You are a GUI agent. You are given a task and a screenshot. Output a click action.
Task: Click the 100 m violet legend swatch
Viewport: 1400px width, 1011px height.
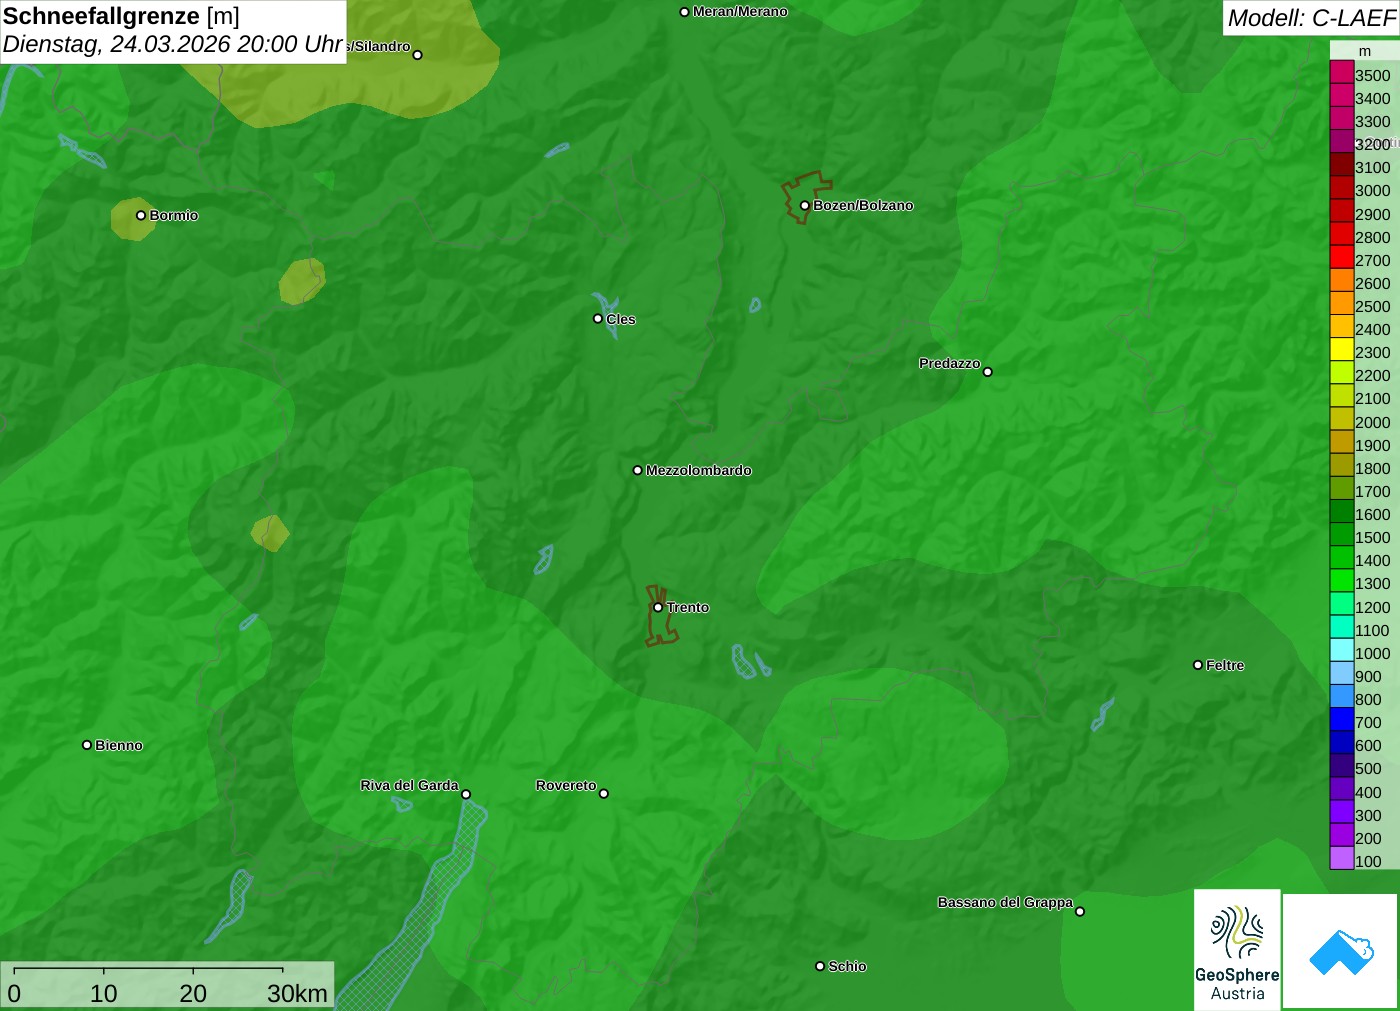click(x=1342, y=858)
